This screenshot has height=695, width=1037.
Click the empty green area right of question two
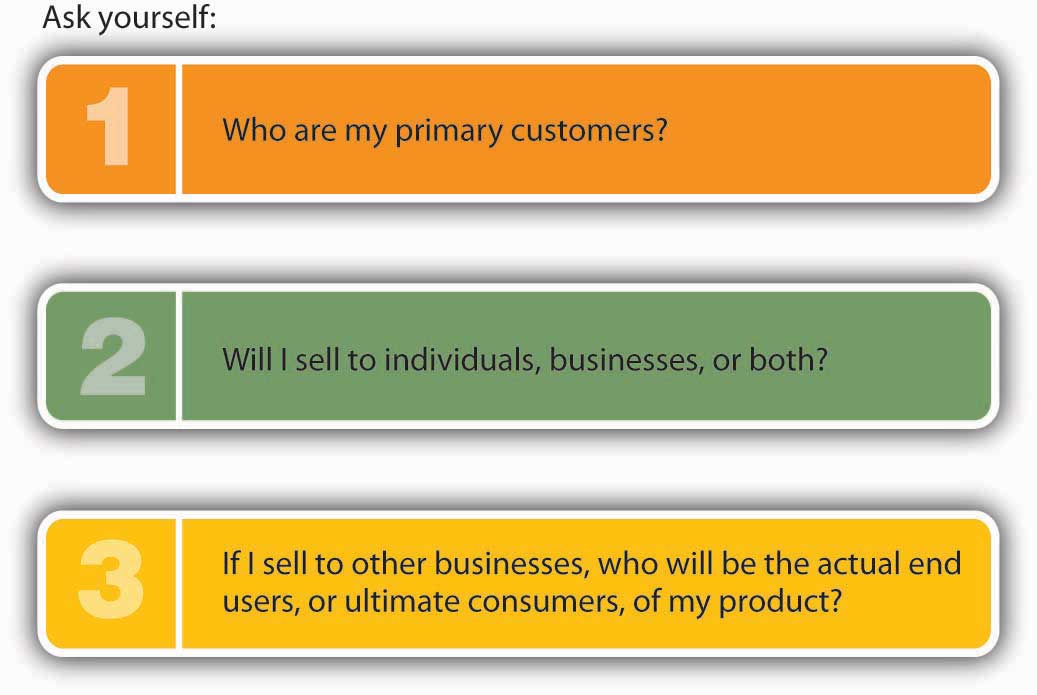click(909, 356)
